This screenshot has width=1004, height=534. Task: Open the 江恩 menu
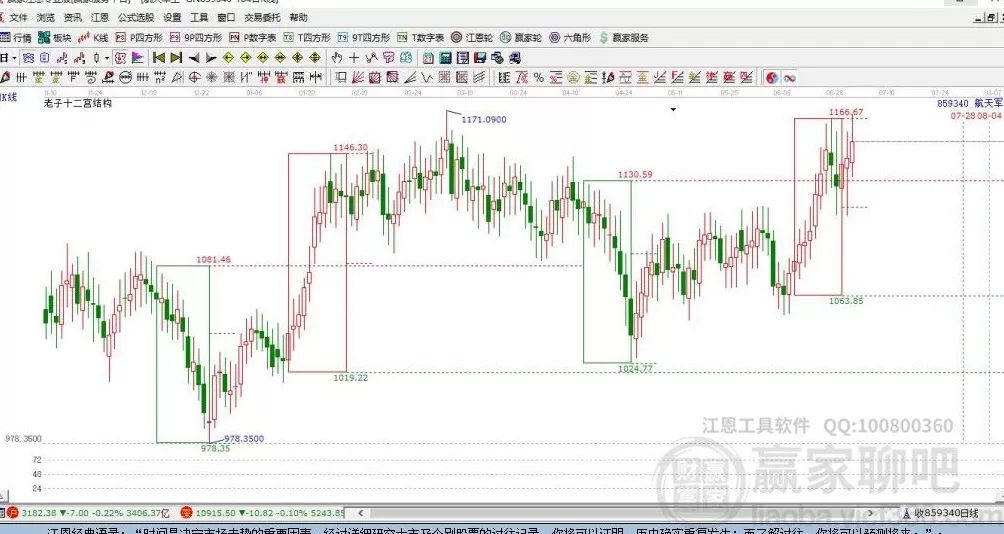[x=100, y=18]
